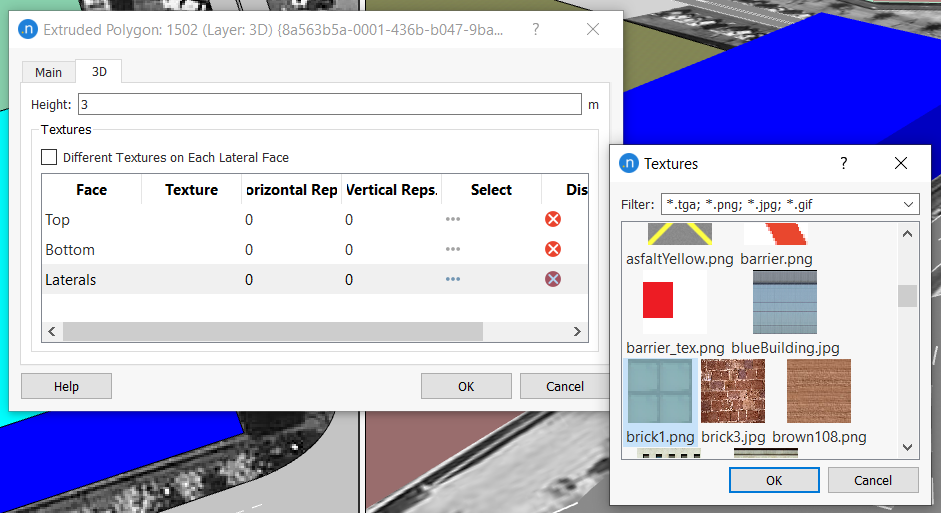941x513 pixels.
Task: Expand the texture Filter dropdown
Action: pyautogui.click(x=907, y=204)
